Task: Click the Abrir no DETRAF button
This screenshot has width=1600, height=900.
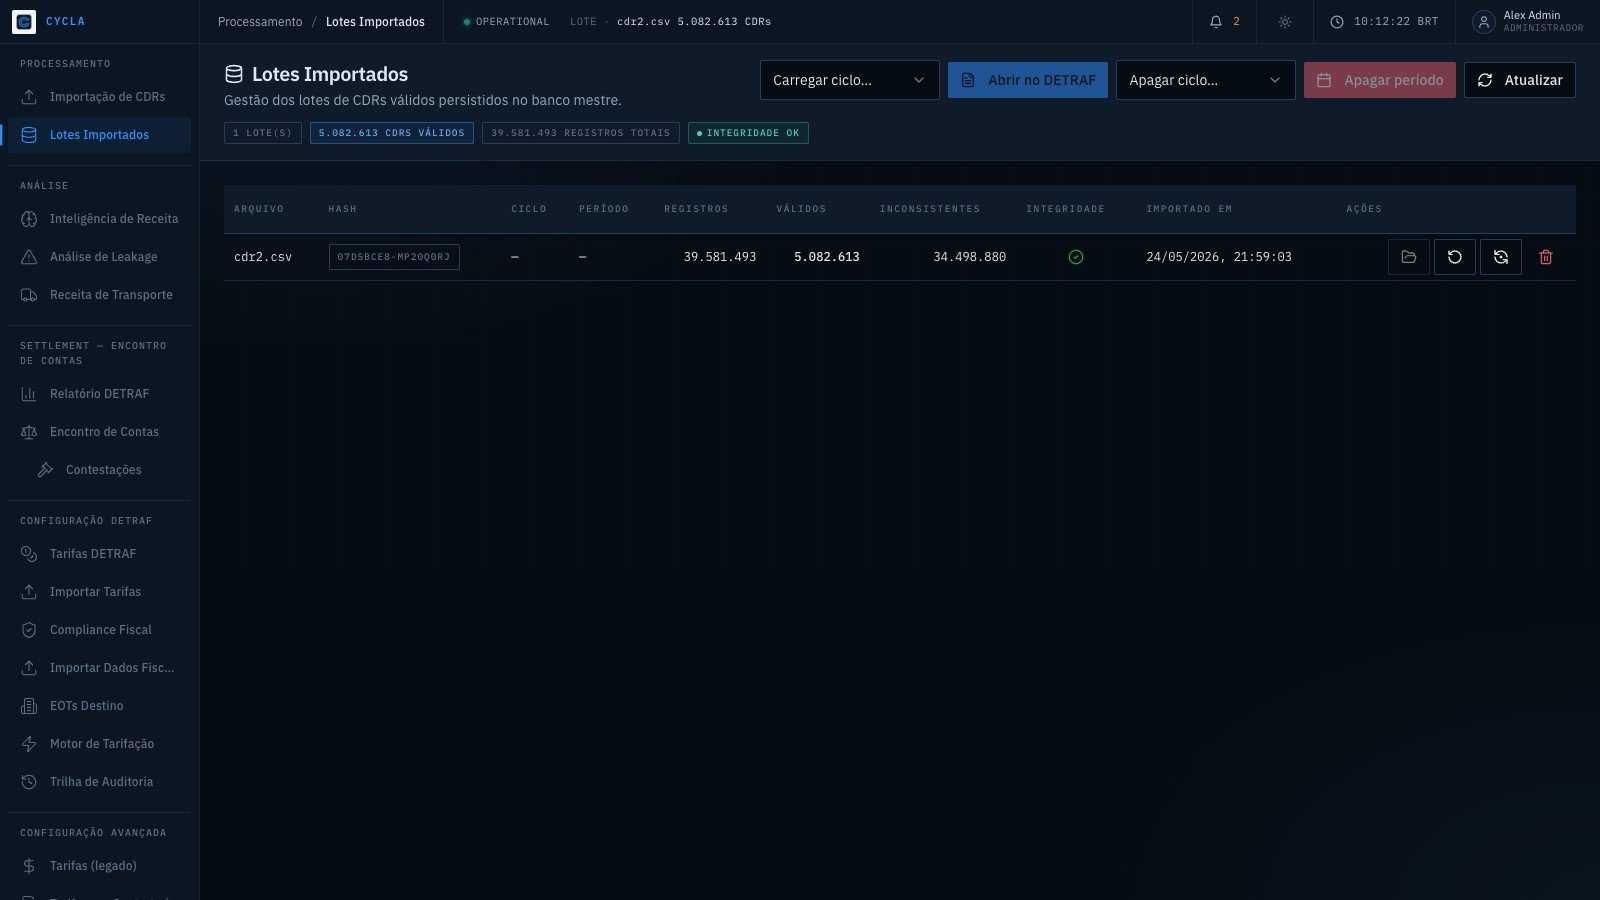Action: tap(1028, 80)
